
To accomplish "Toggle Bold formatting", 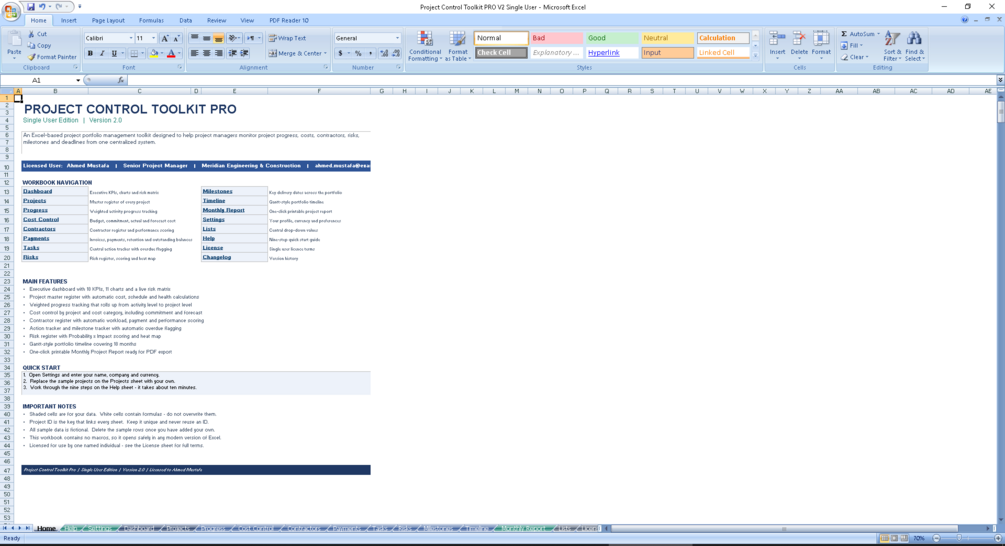I will (90, 53).
